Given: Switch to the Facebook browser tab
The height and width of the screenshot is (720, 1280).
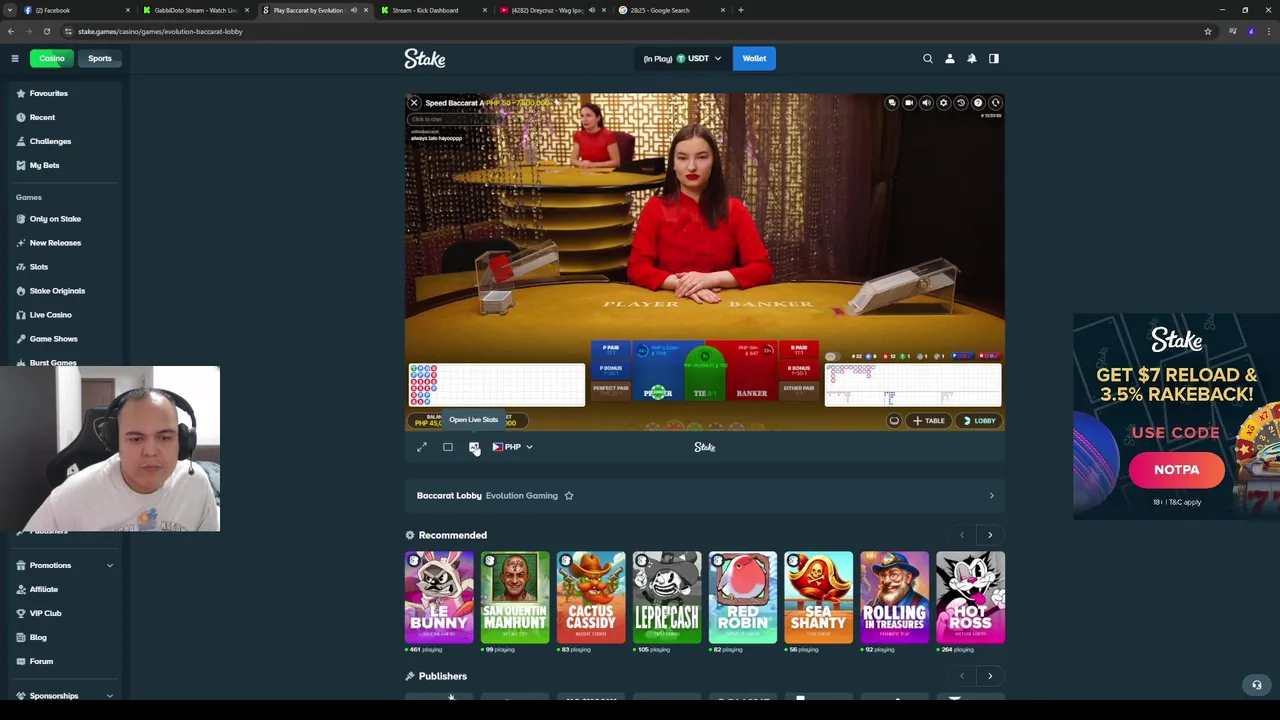Looking at the screenshot, I should (74, 10).
